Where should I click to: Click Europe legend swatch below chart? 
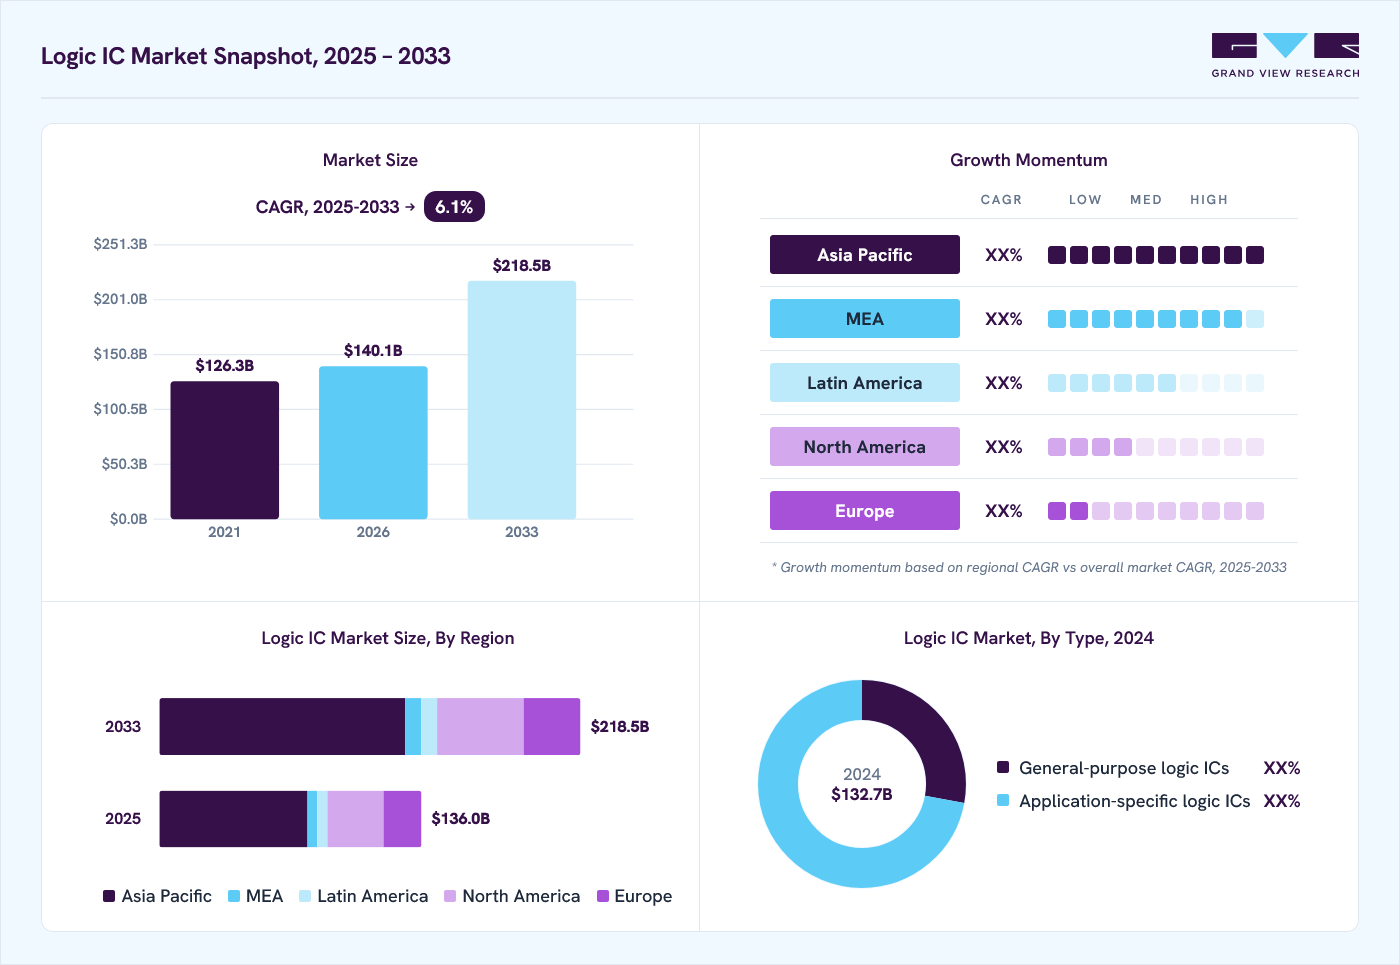[603, 896]
